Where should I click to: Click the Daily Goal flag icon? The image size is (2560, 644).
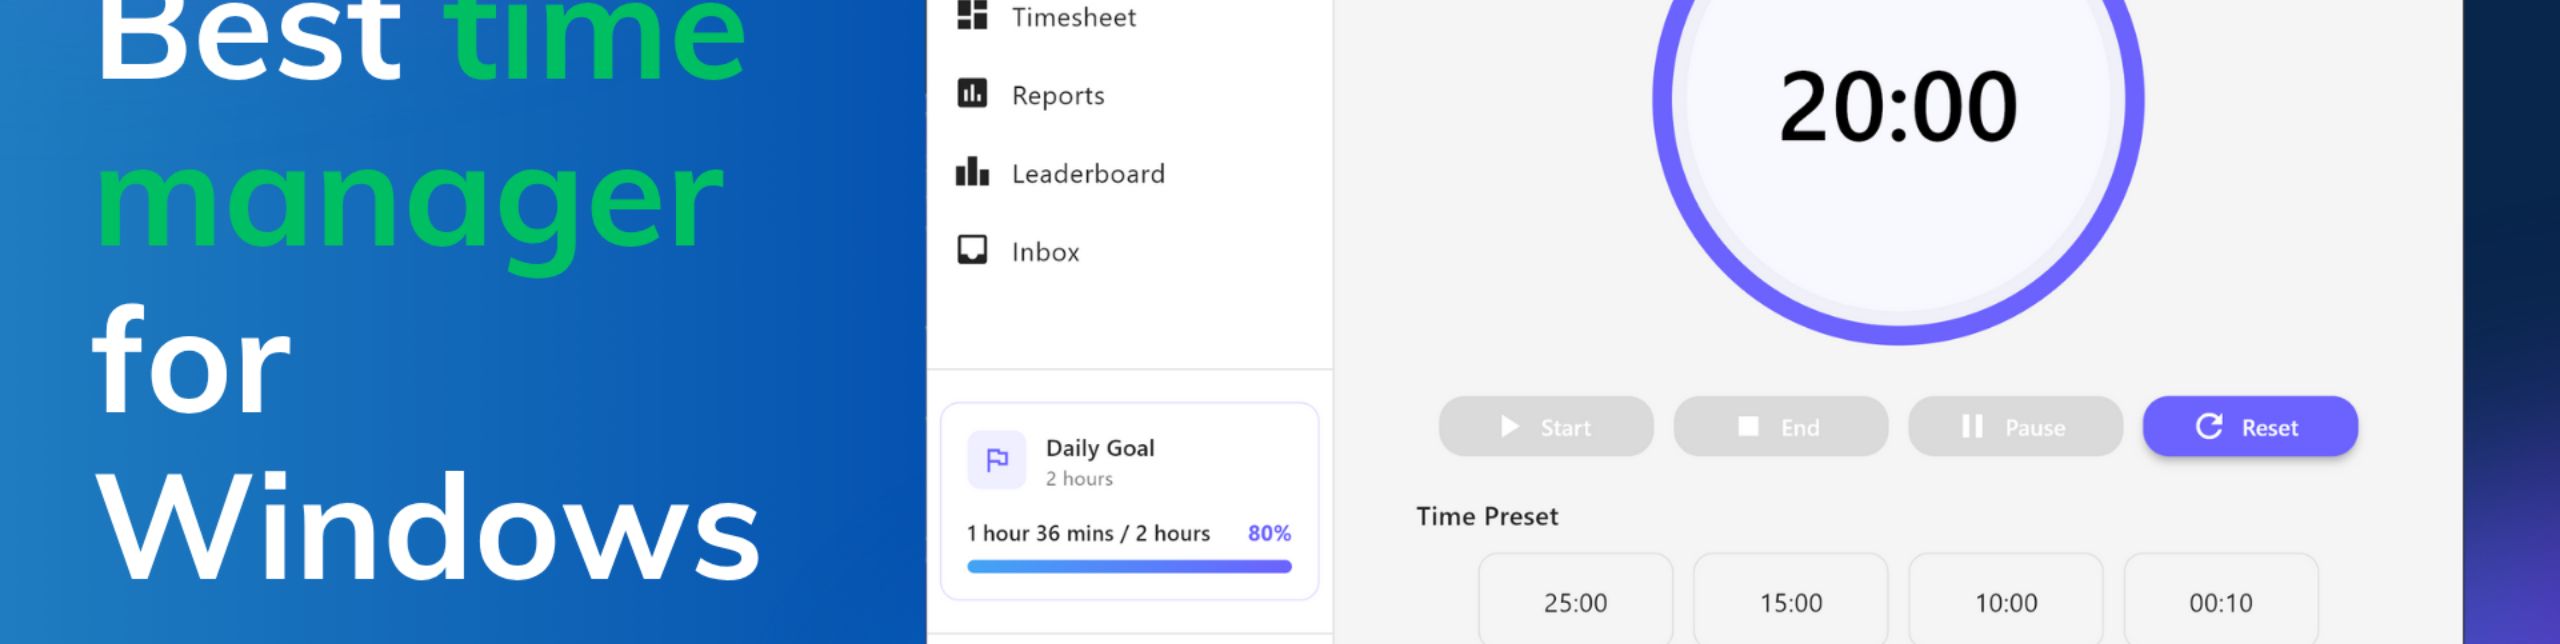[x=996, y=460]
